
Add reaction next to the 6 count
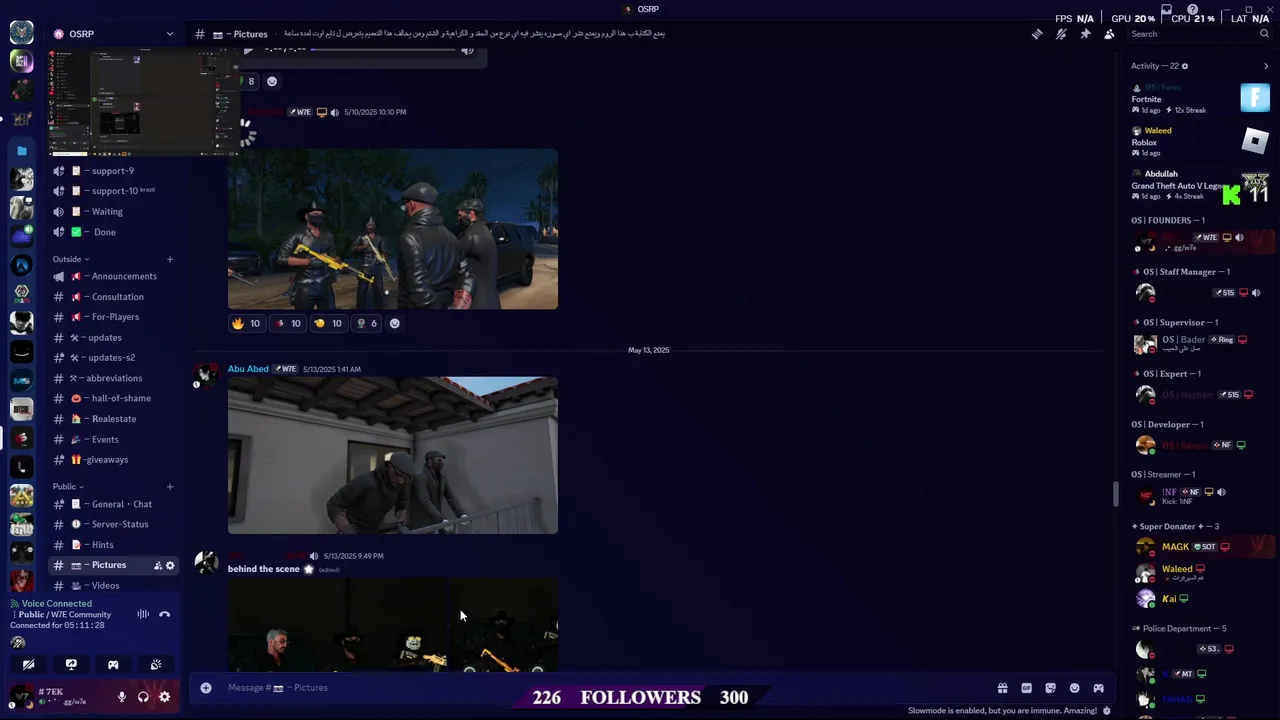(x=394, y=323)
